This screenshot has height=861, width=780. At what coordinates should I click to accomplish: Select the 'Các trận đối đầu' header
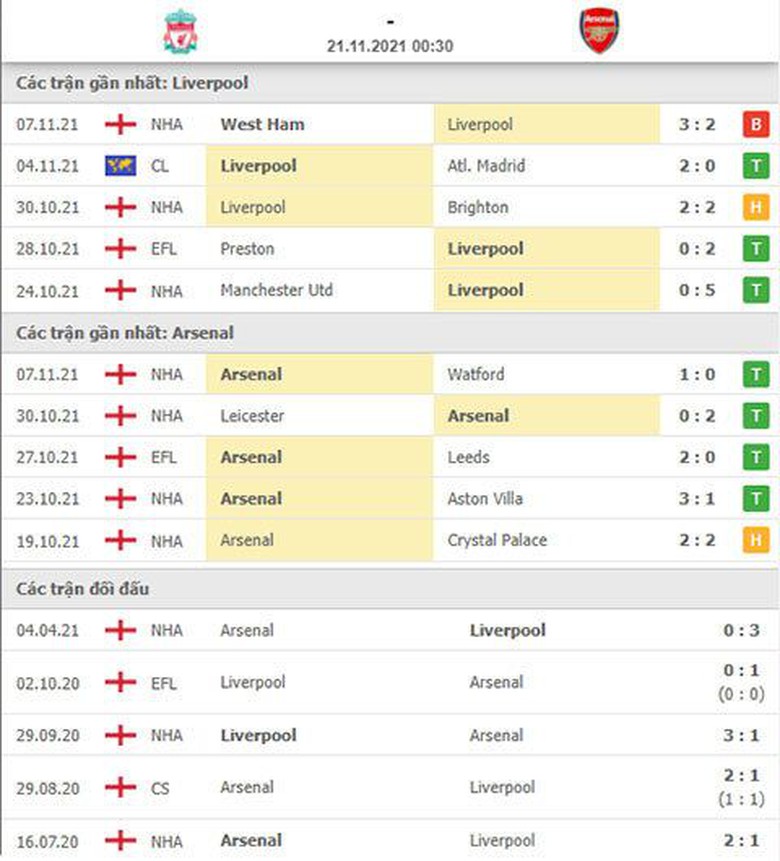coord(83,590)
